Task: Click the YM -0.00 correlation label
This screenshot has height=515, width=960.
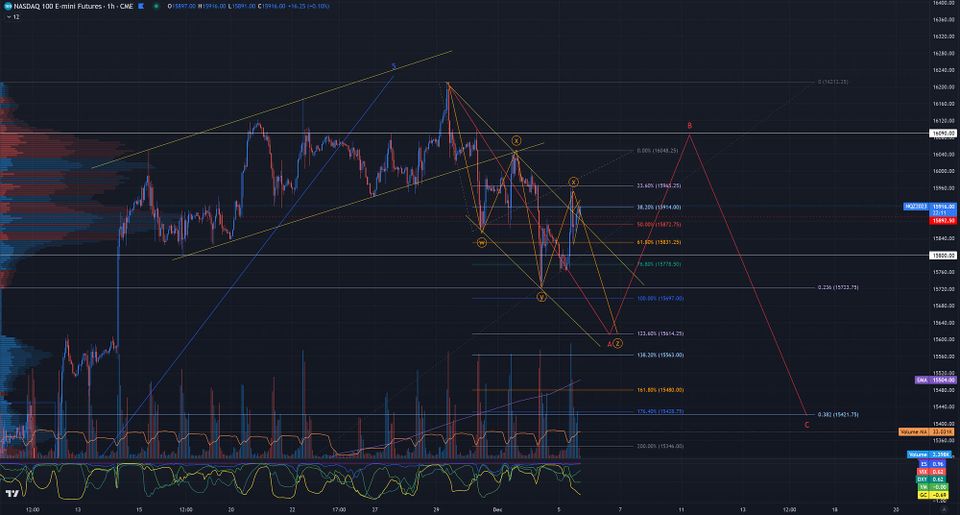Action: tap(932, 487)
